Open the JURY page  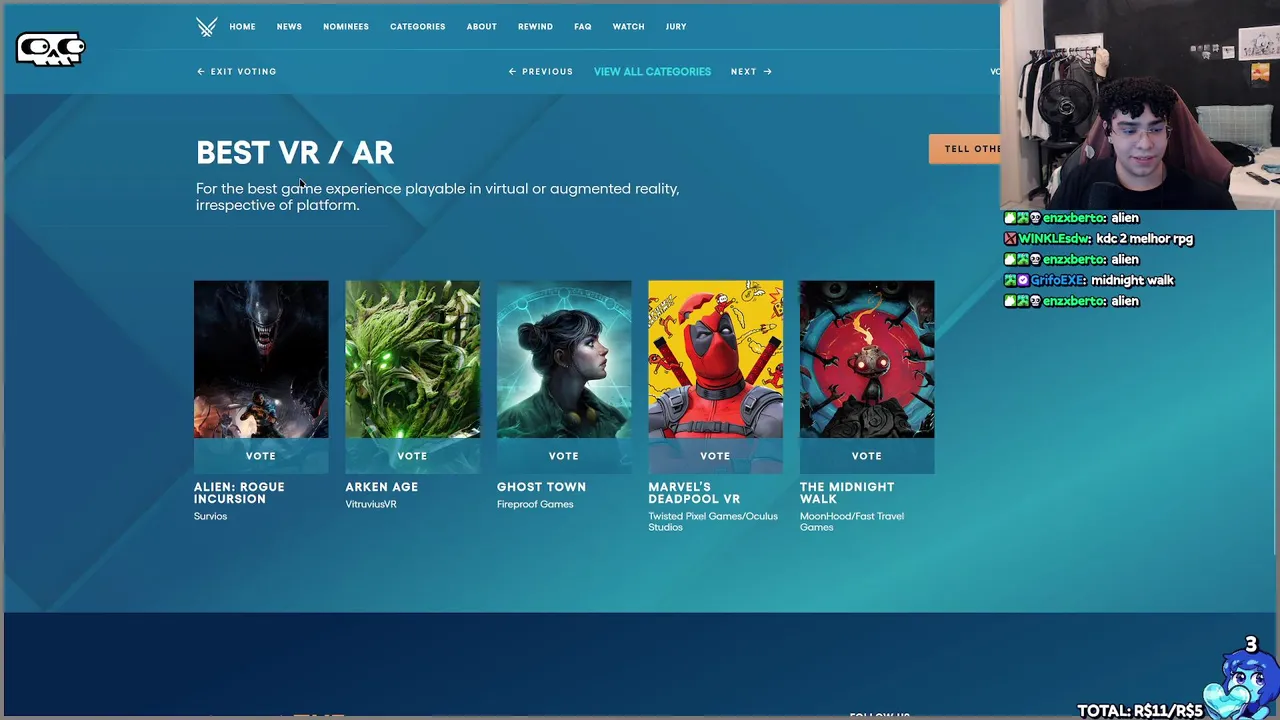676,27
